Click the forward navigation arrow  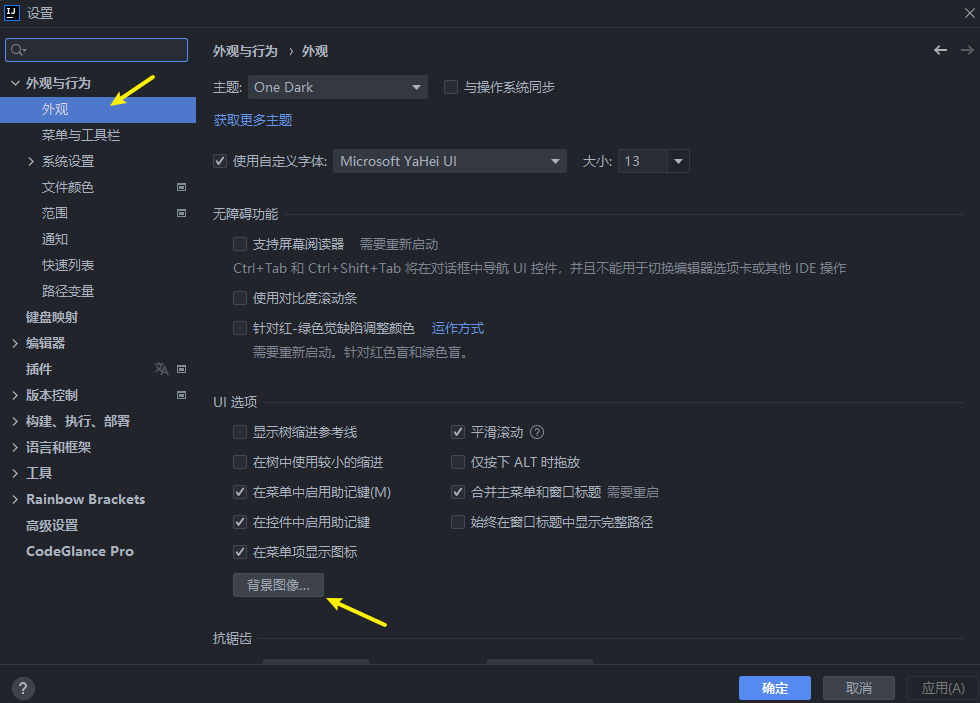pos(967,50)
